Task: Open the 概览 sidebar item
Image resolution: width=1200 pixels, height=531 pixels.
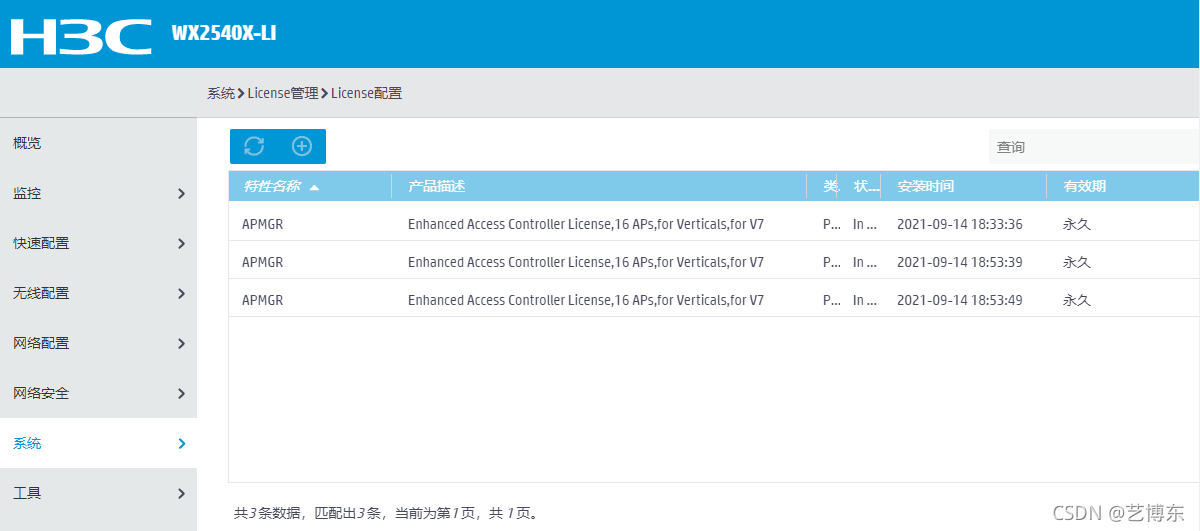Action: 98,143
